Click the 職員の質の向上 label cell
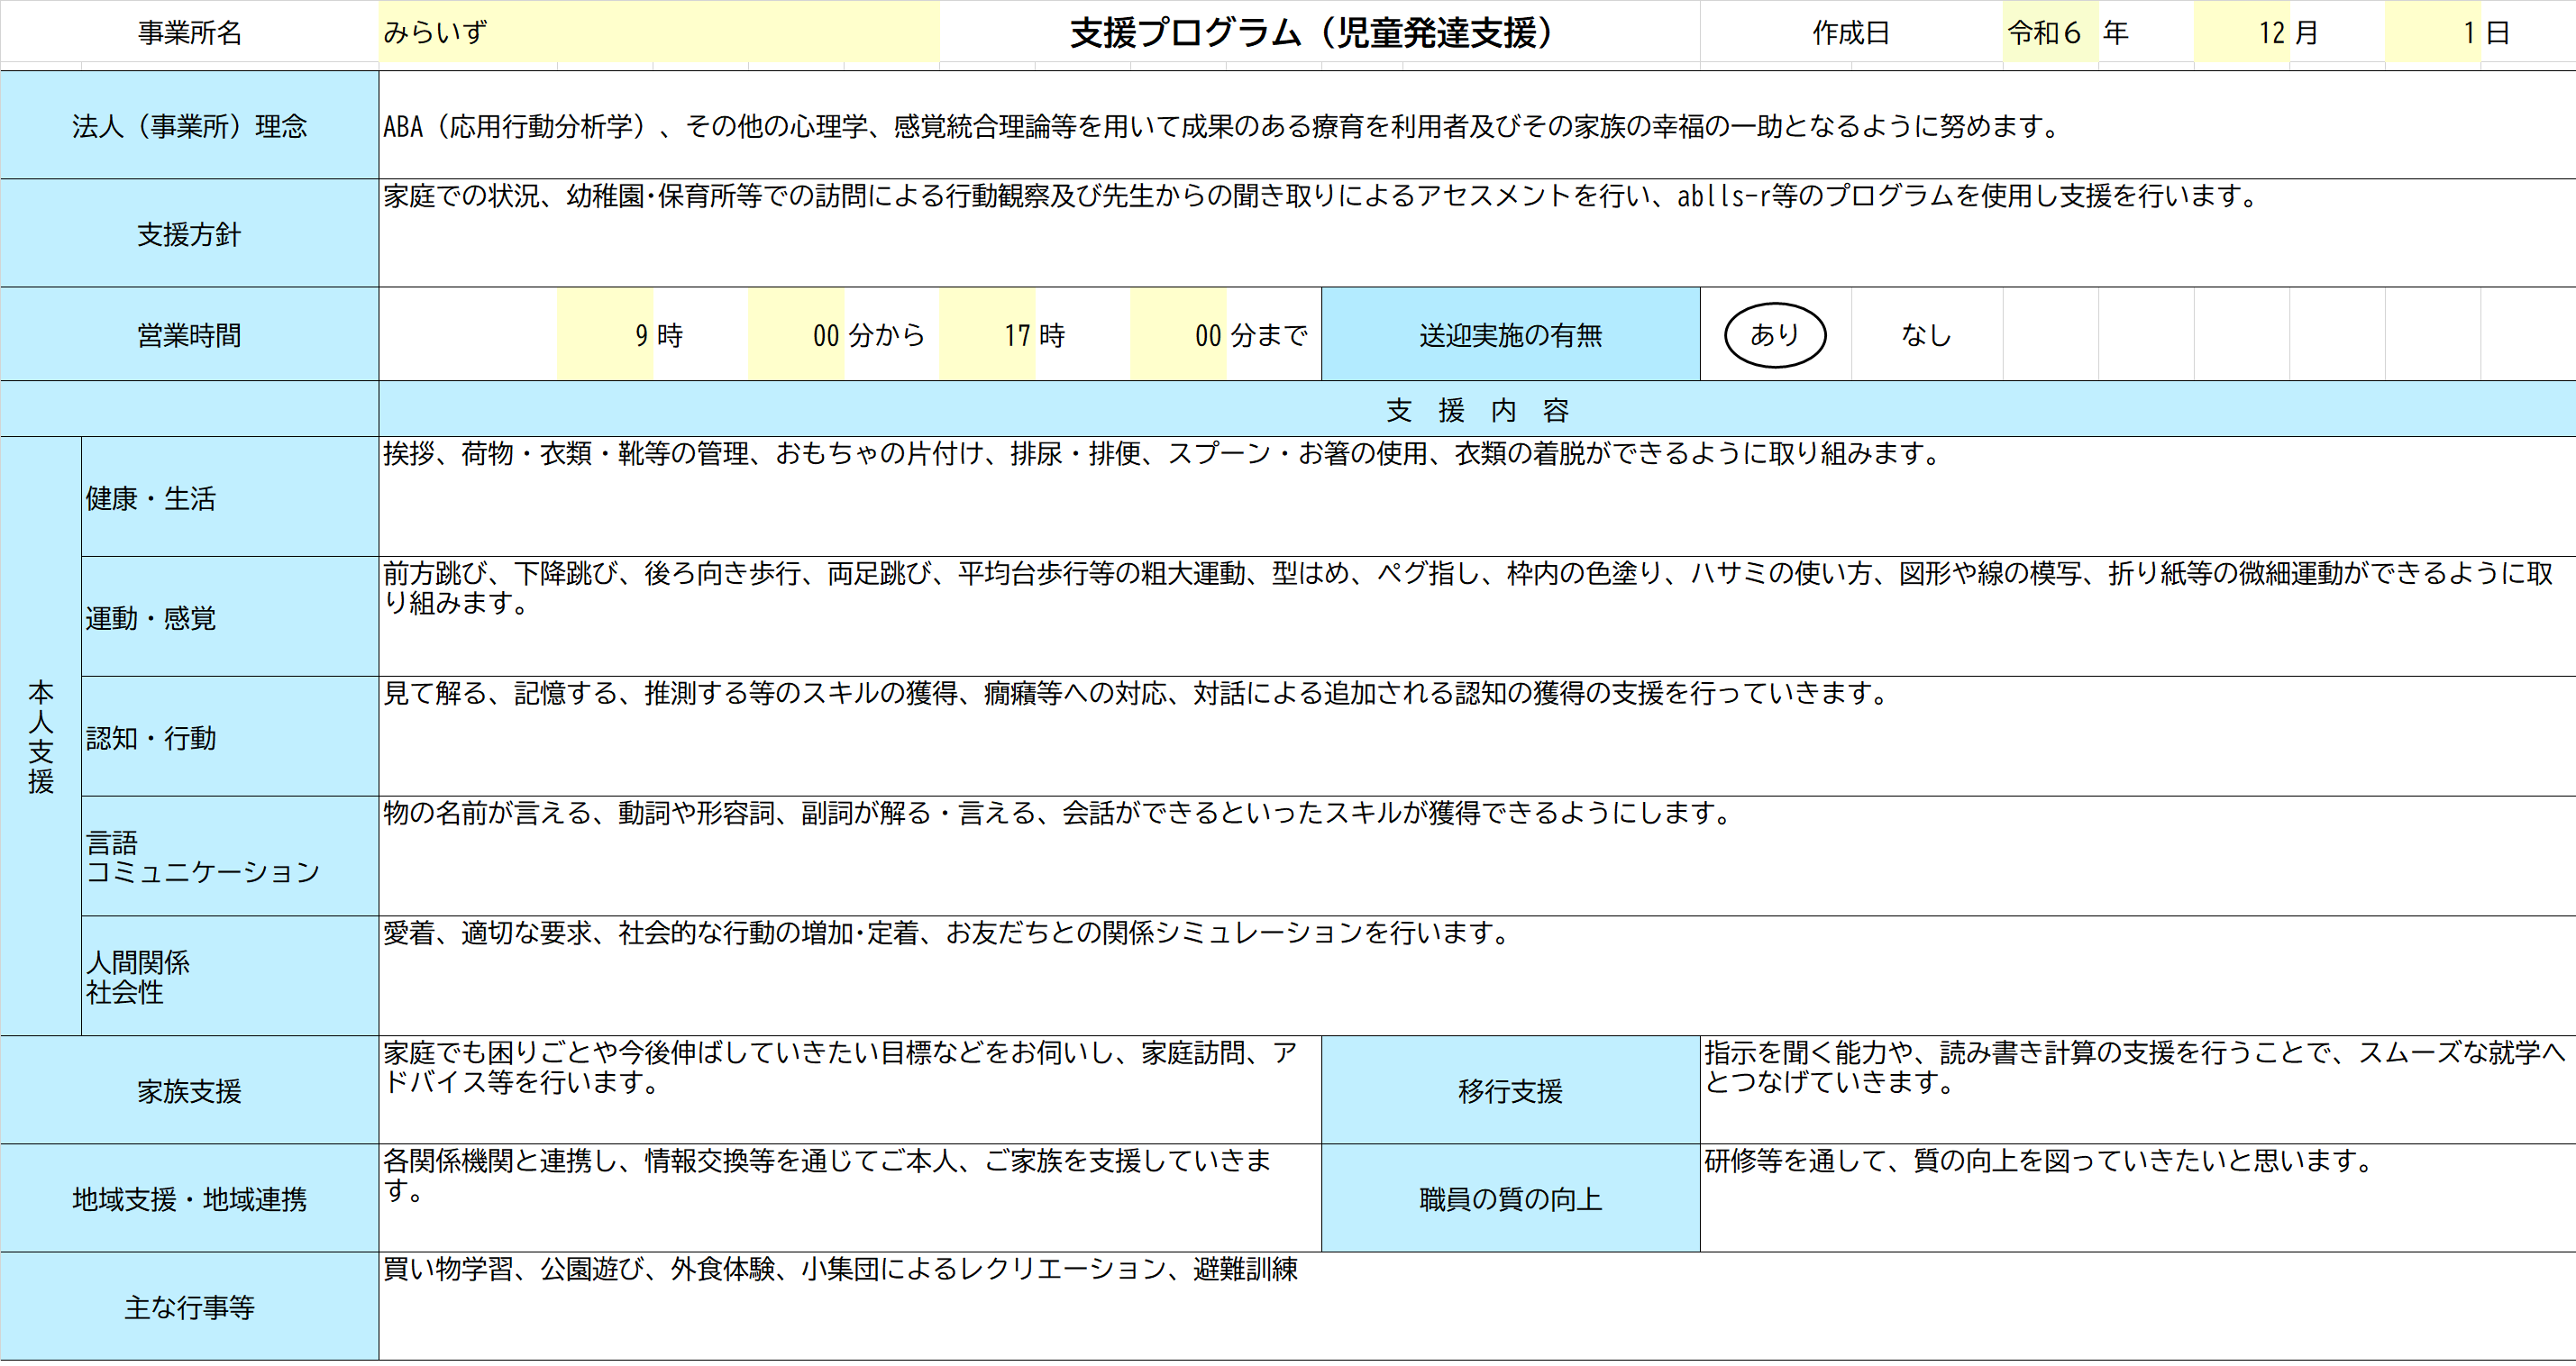Image resolution: width=2576 pixels, height=1366 pixels. click(x=1510, y=1198)
